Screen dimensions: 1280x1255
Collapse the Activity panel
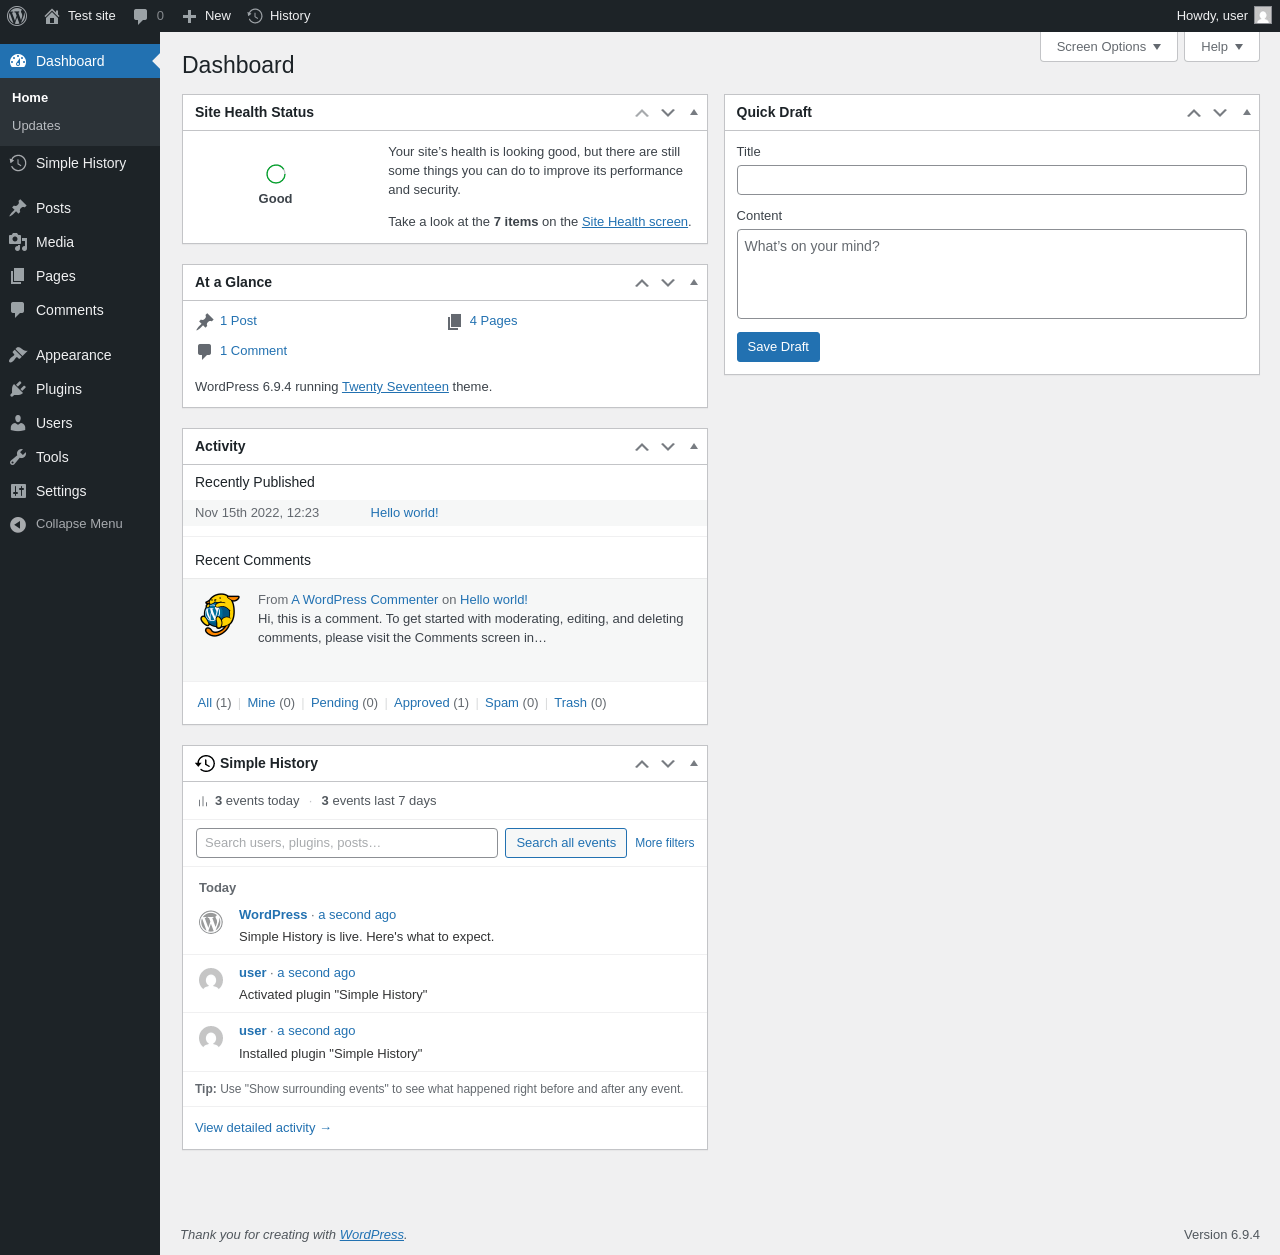pyautogui.click(x=694, y=446)
